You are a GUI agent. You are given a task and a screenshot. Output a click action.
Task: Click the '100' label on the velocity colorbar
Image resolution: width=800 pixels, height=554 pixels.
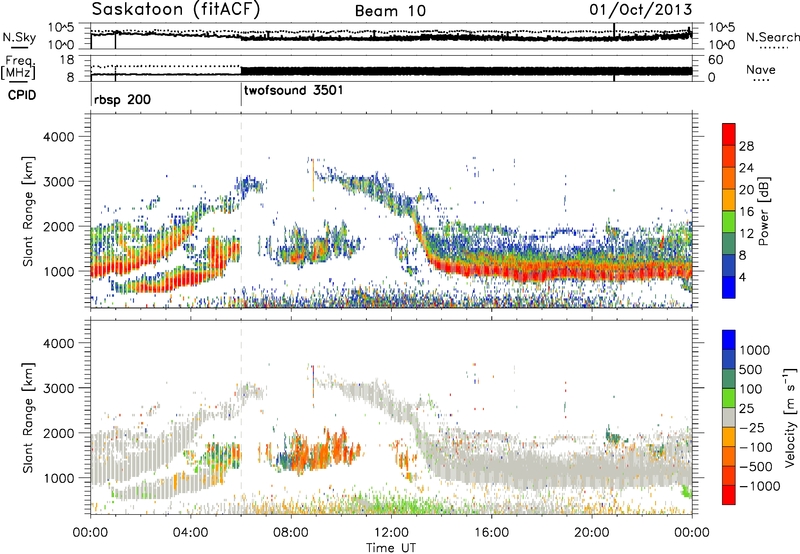[751, 389]
